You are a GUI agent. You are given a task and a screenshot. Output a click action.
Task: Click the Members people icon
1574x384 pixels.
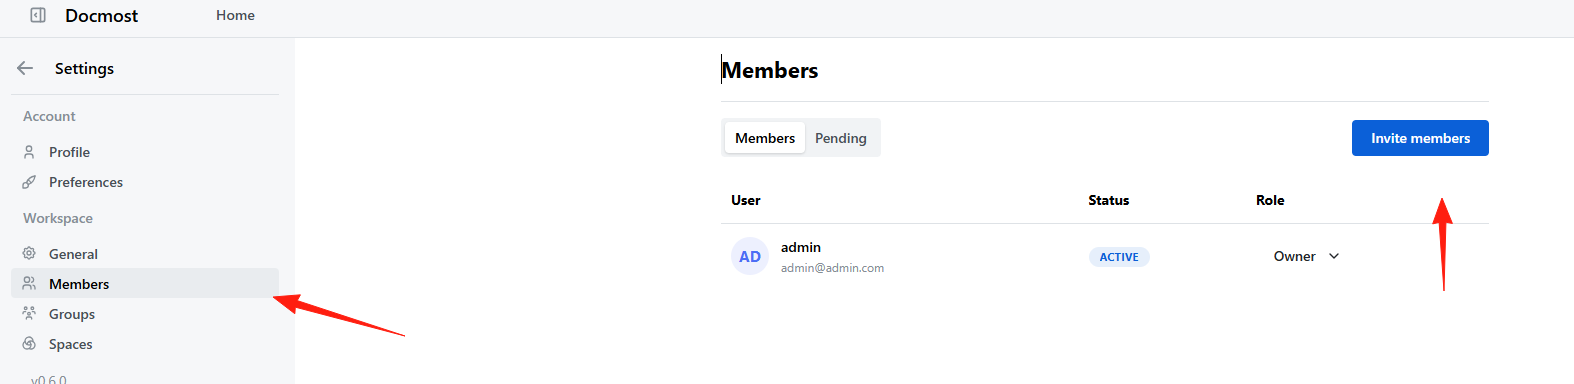[x=29, y=284]
